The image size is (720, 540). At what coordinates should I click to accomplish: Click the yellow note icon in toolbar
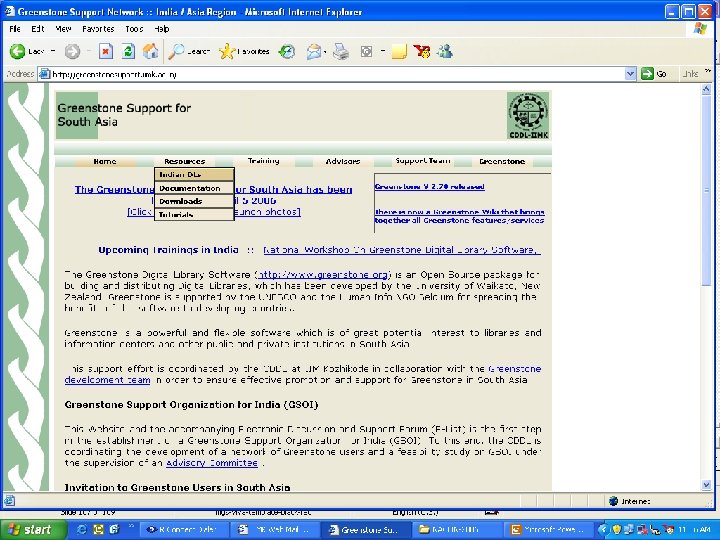click(x=399, y=51)
